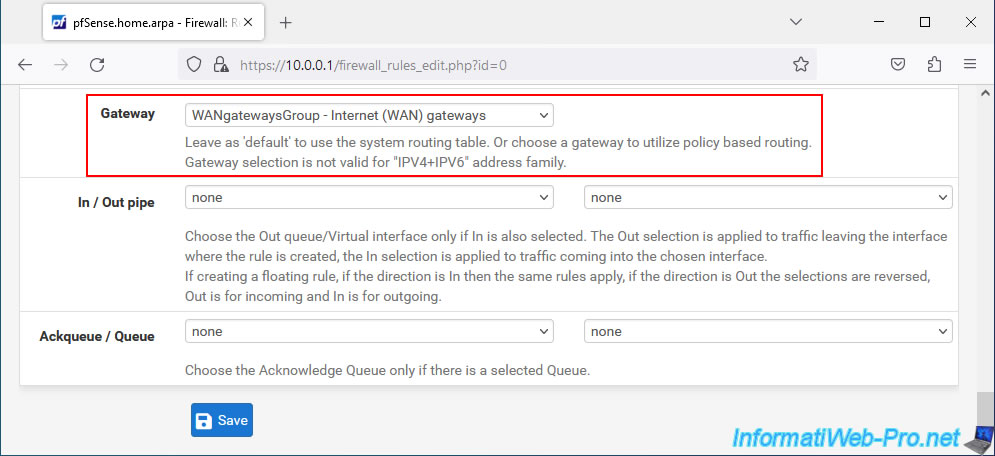Click the padlock site security icon
The width and height of the screenshot is (995, 456).
click(220, 65)
